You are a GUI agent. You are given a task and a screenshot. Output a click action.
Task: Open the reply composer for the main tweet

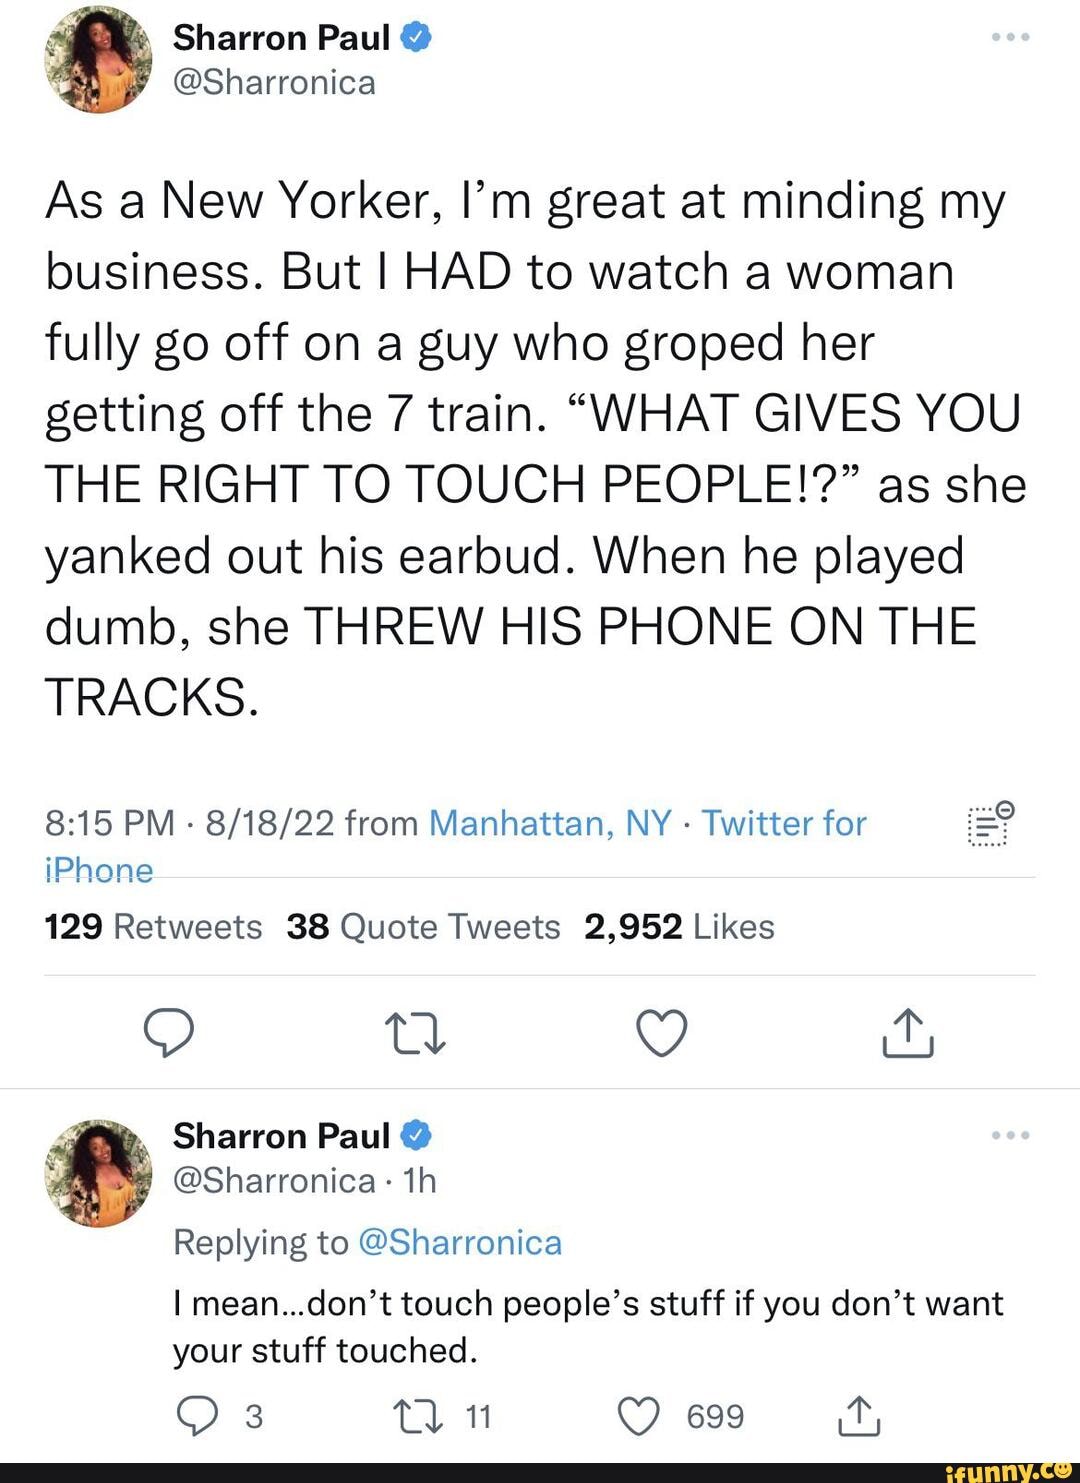[171, 1035]
